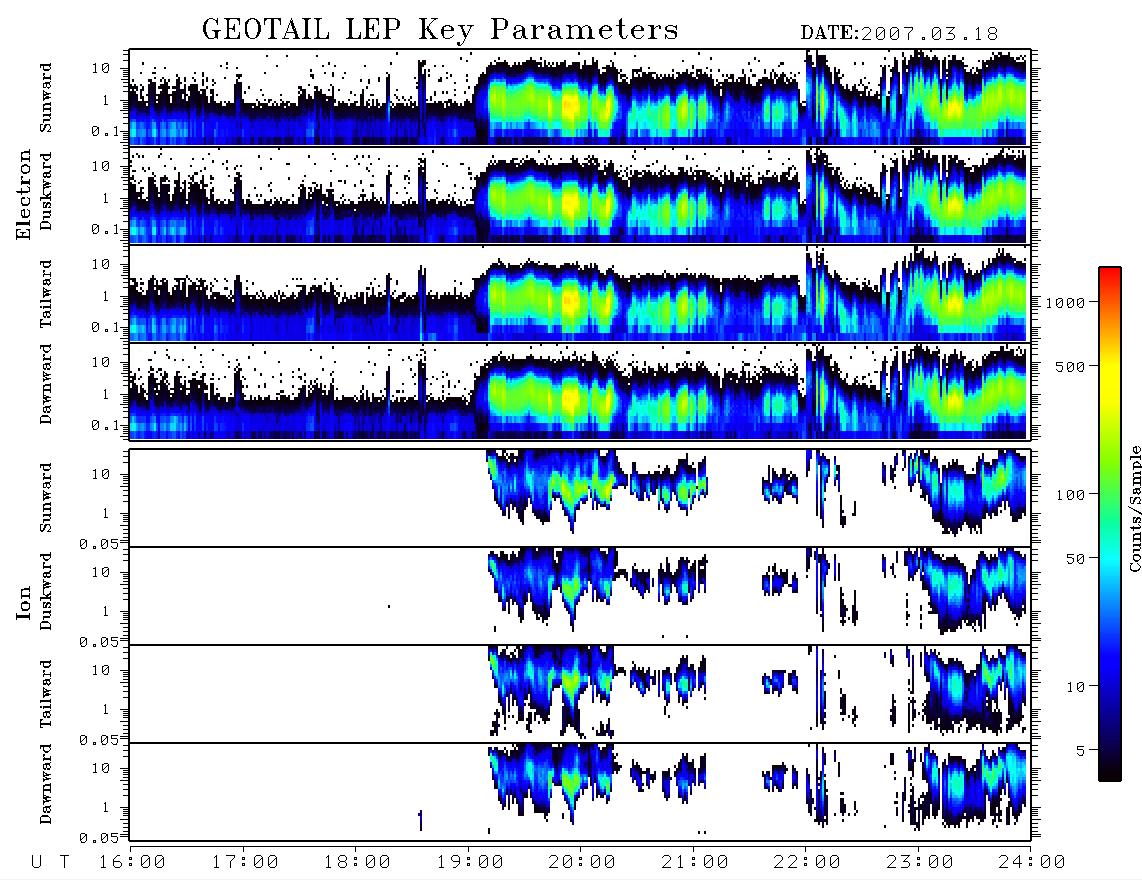Image resolution: width=1142 pixels, height=880 pixels.
Task: Select the Electron 'Sunward' panel label
Action: tap(46, 98)
